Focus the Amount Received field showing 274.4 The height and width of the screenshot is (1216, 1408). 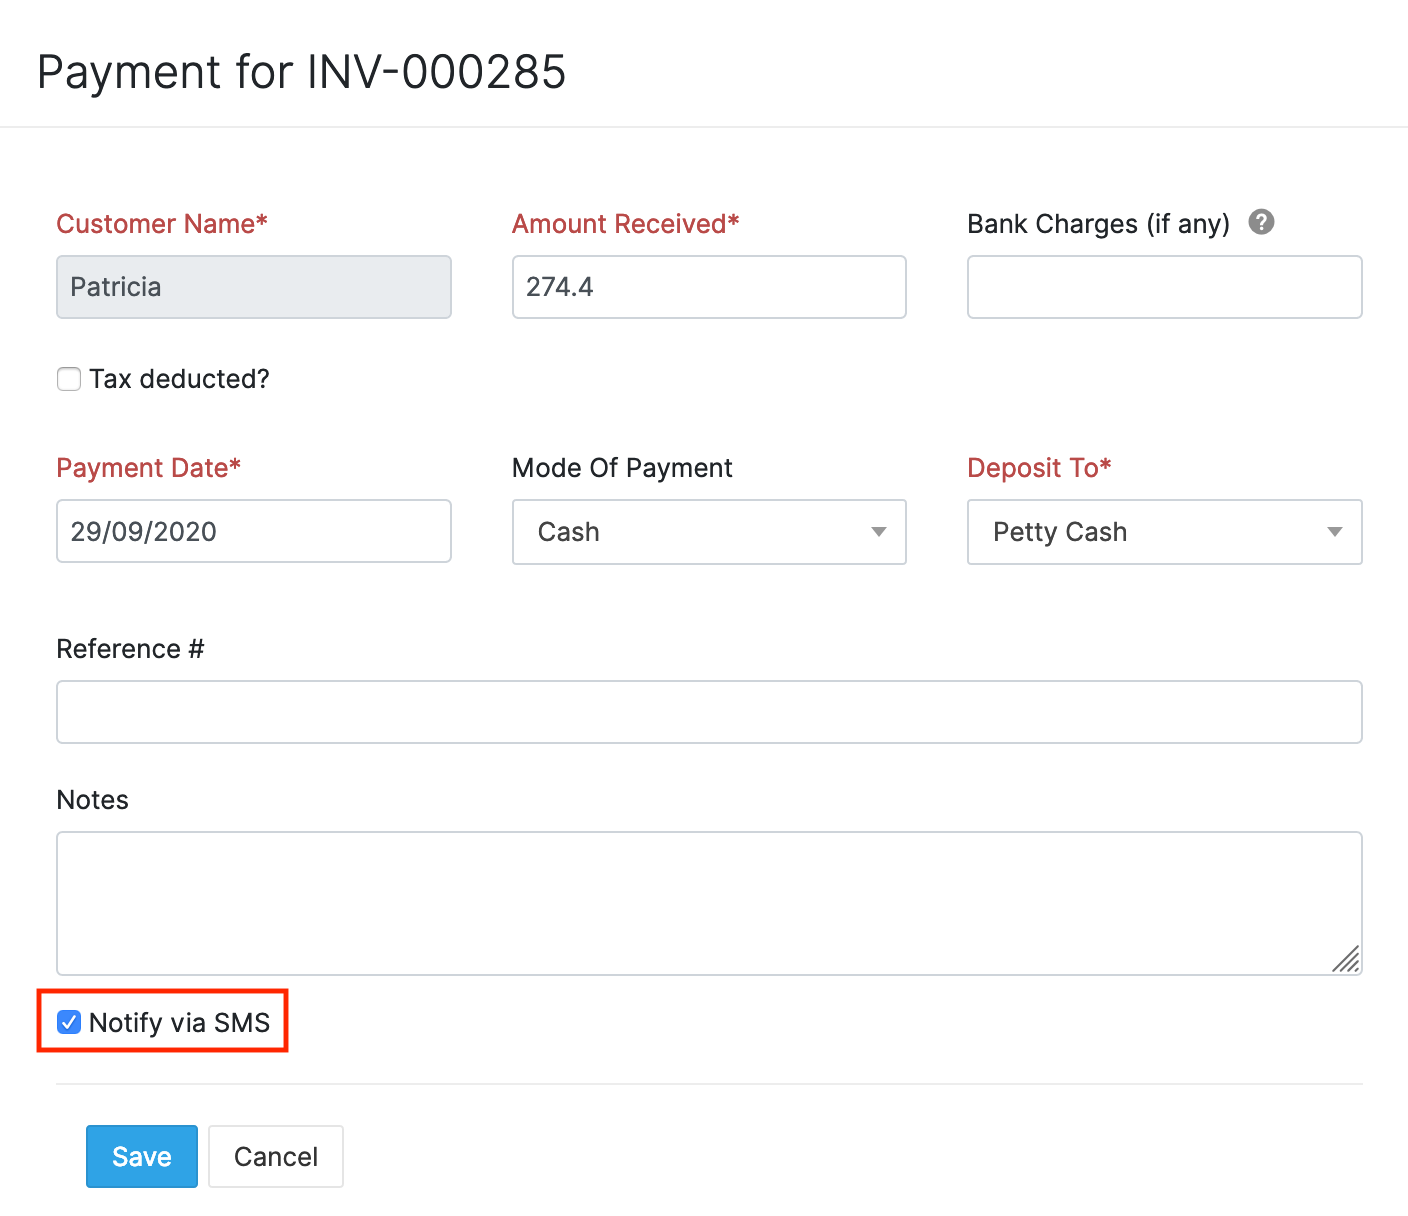tap(708, 287)
